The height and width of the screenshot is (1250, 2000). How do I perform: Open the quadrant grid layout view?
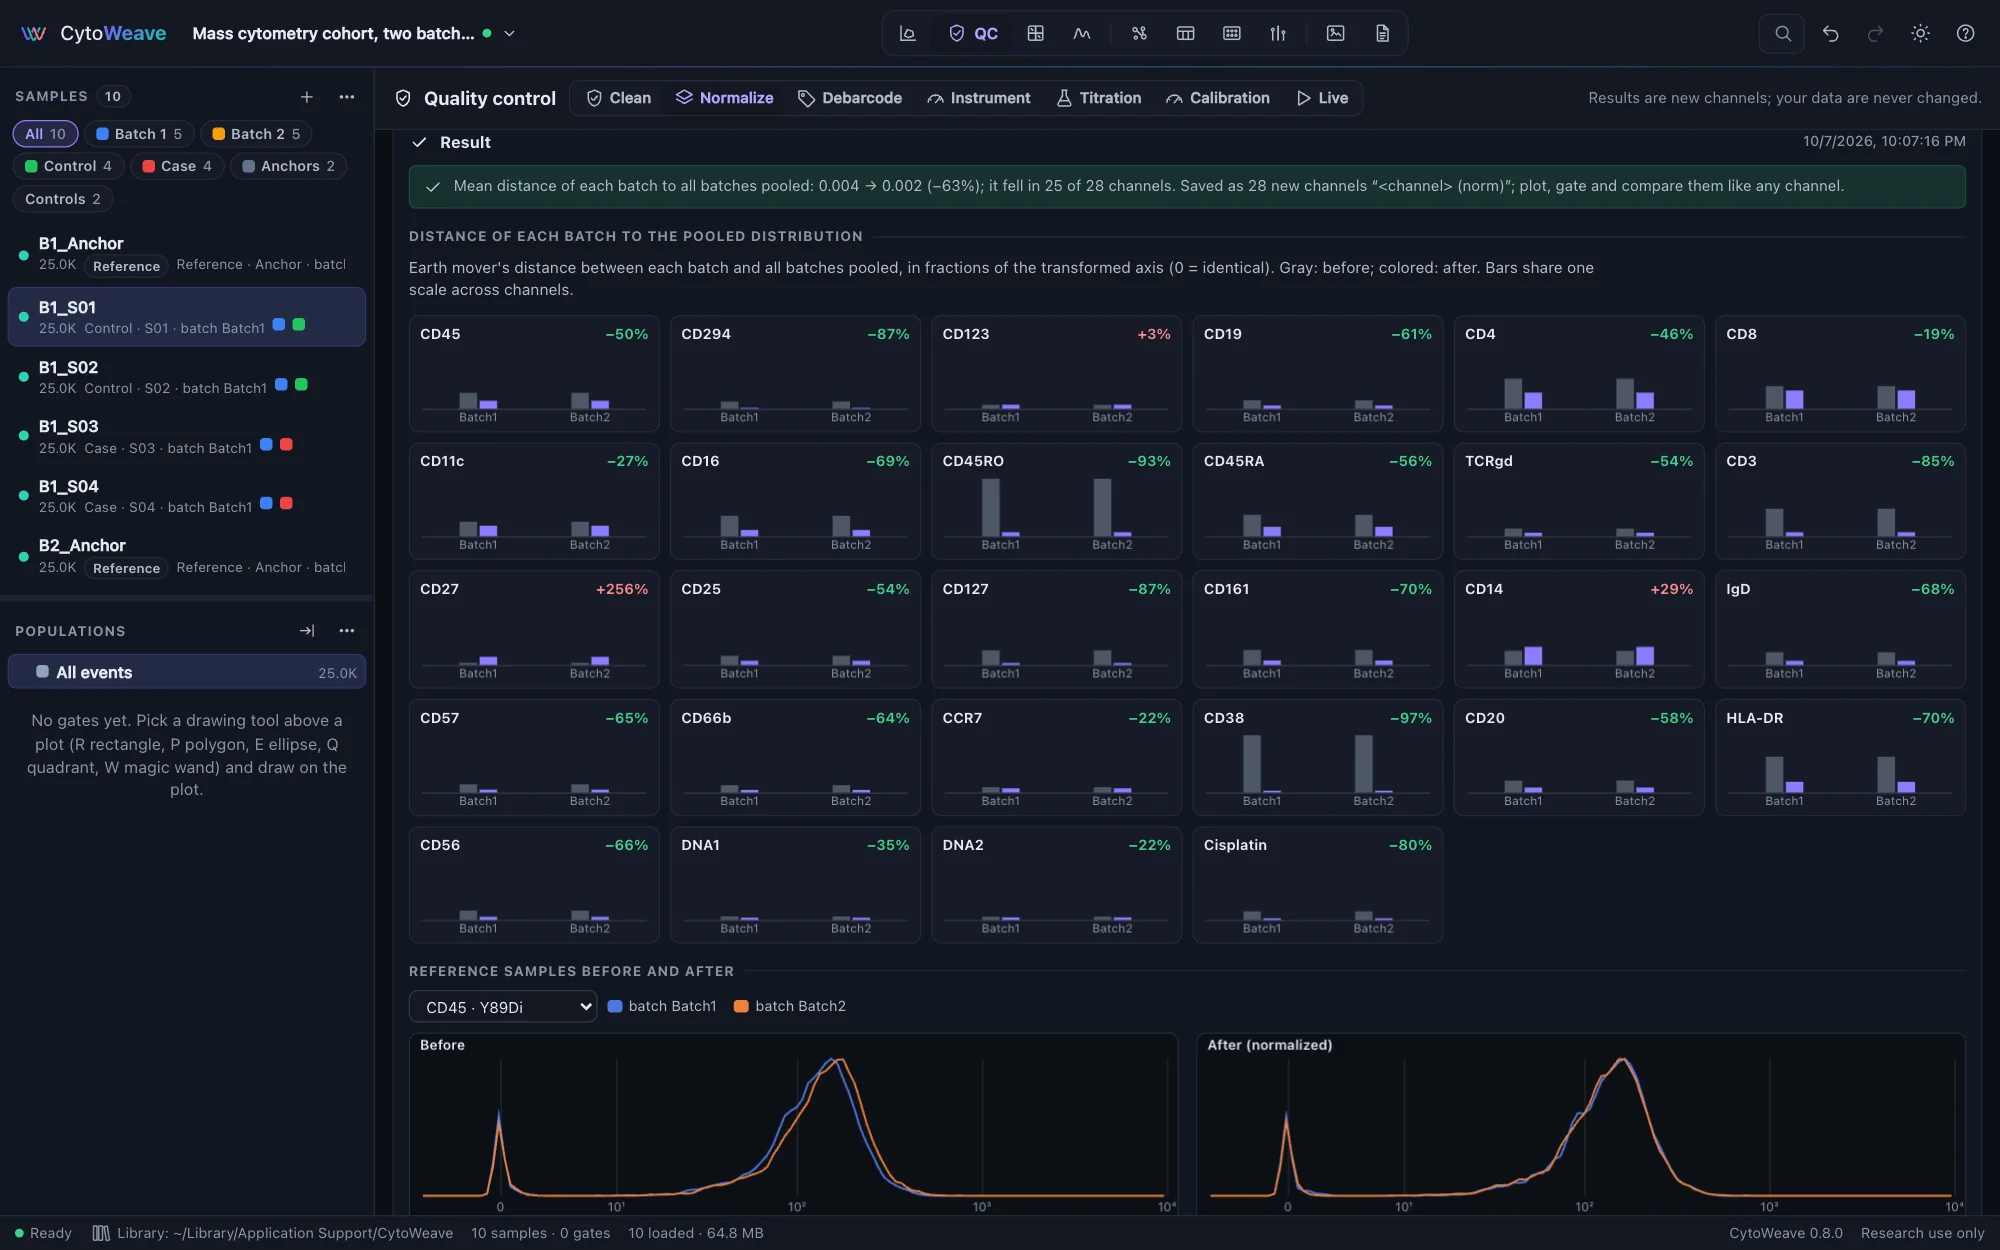1035,33
